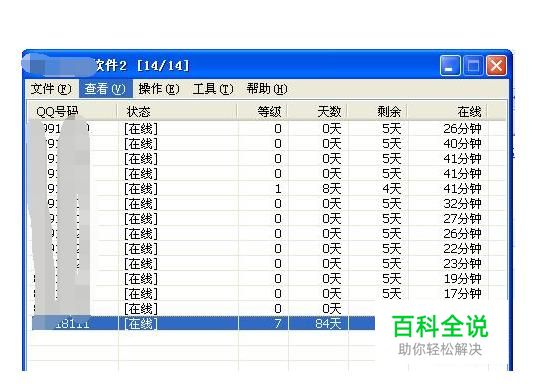Open the 文件(F) menu
This screenshot has height=389, width=533.
[51, 89]
